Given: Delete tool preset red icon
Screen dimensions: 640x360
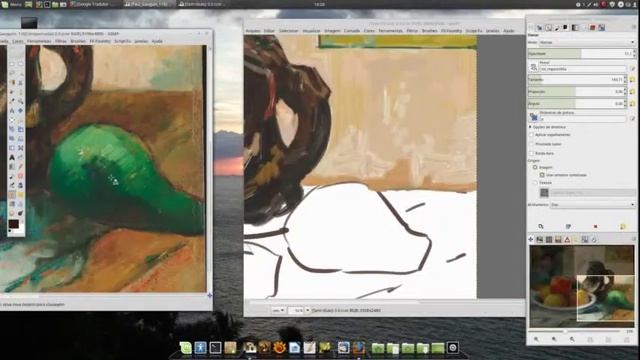Looking at the screenshot, I should pos(596,226).
